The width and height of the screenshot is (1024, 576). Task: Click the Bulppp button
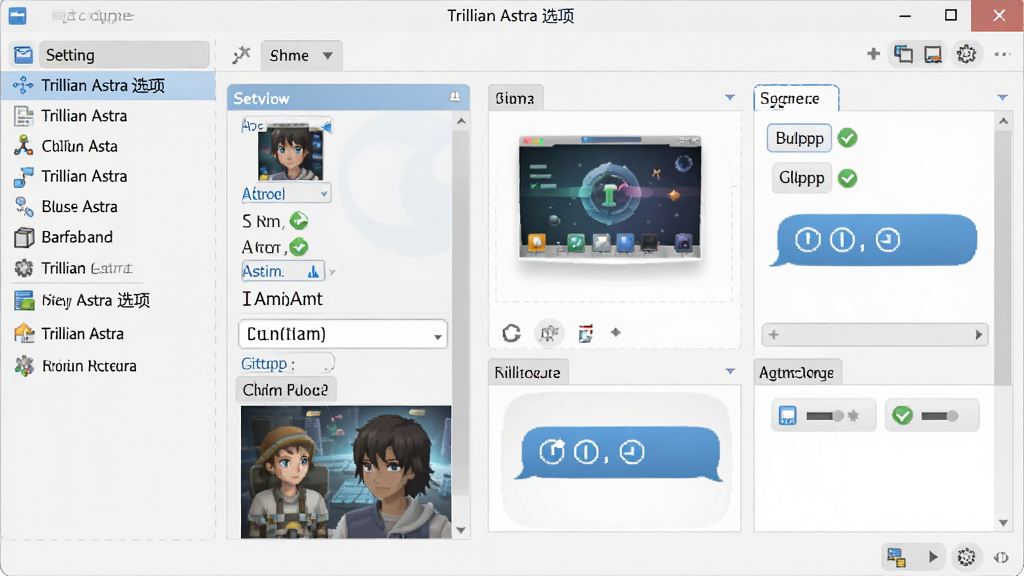click(799, 138)
